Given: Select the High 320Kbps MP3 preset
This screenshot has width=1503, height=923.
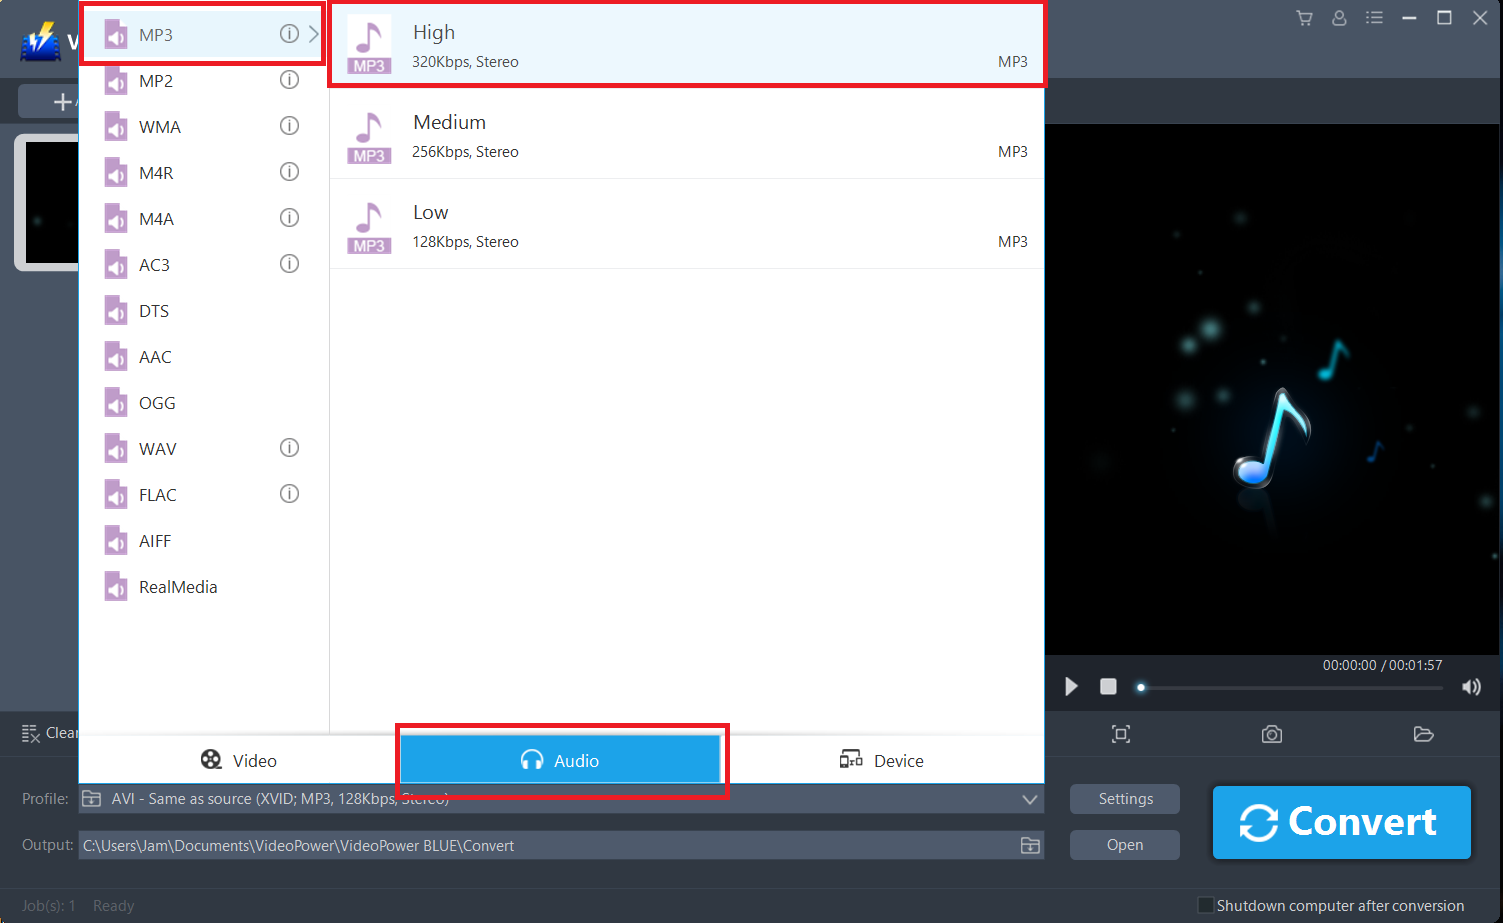Looking at the screenshot, I should click(687, 43).
